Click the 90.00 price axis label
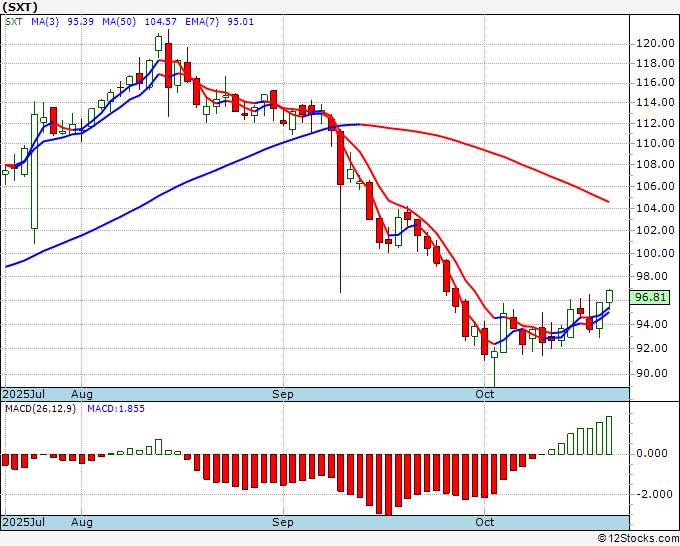This screenshot has height=546, width=680. click(x=652, y=373)
